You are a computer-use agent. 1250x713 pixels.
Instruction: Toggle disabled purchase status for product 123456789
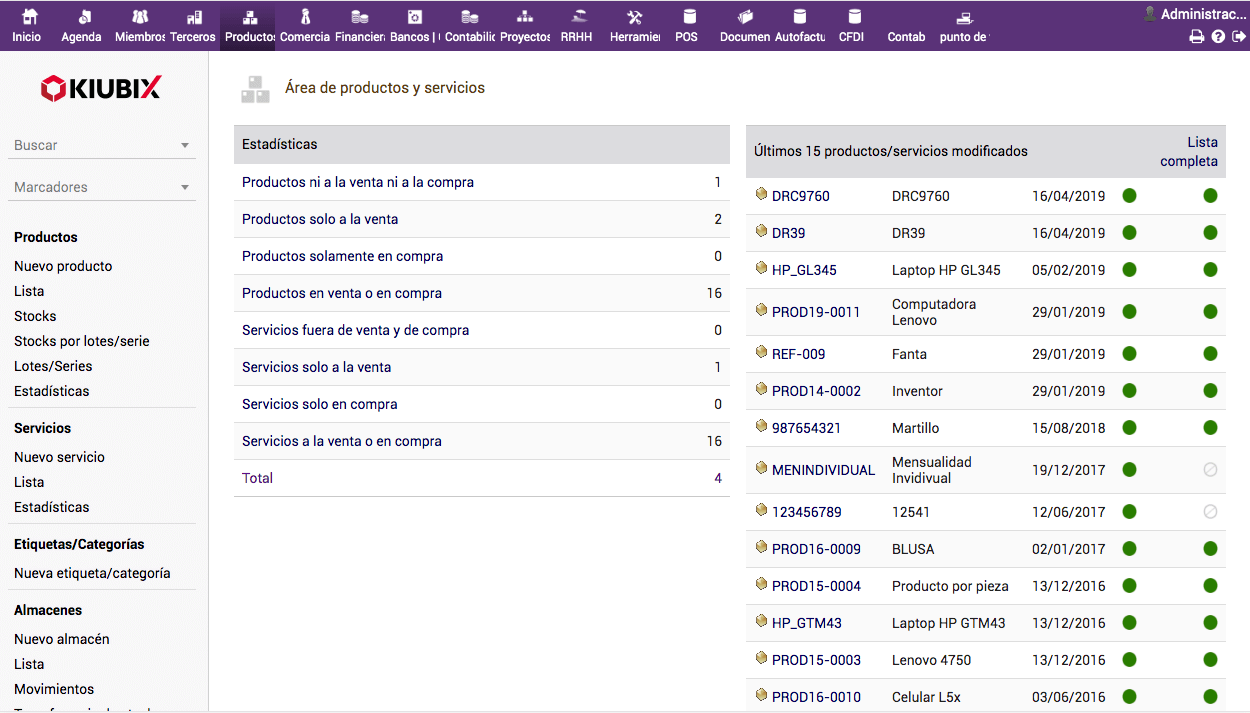pyautogui.click(x=1210, y=512)
